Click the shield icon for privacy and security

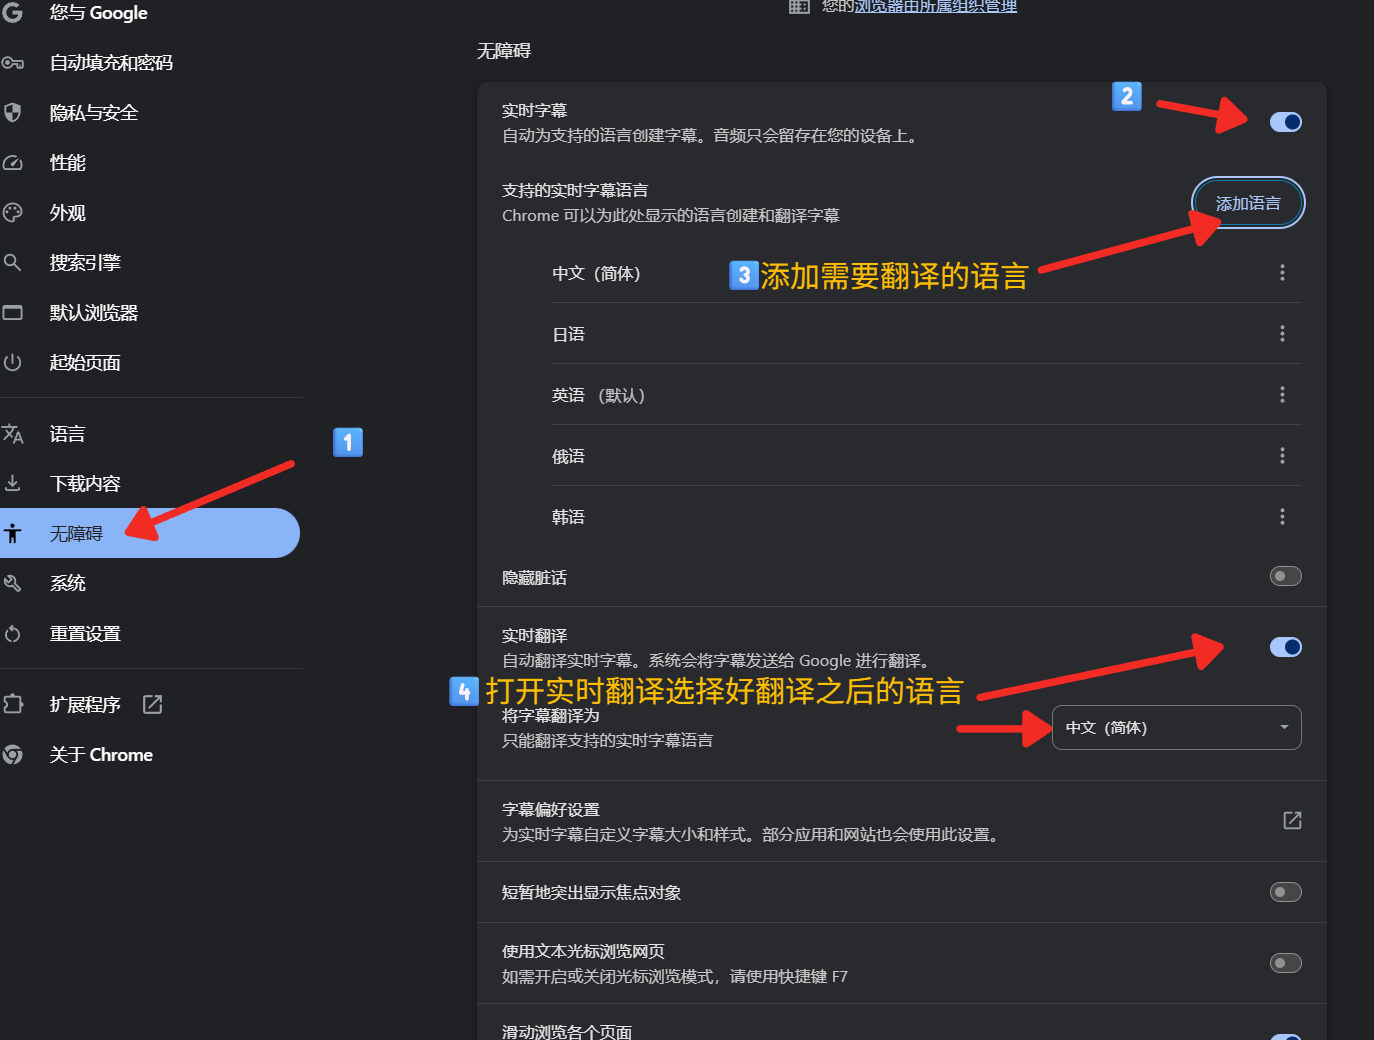(12, 112)
